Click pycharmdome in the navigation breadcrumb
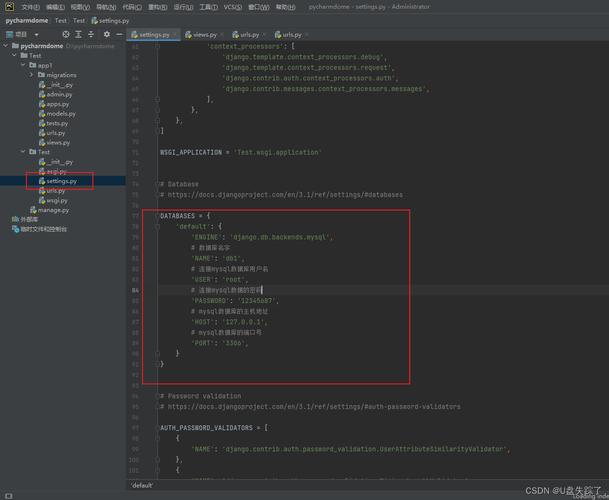Viewport: 609px width, 500px height. point(27,20)
